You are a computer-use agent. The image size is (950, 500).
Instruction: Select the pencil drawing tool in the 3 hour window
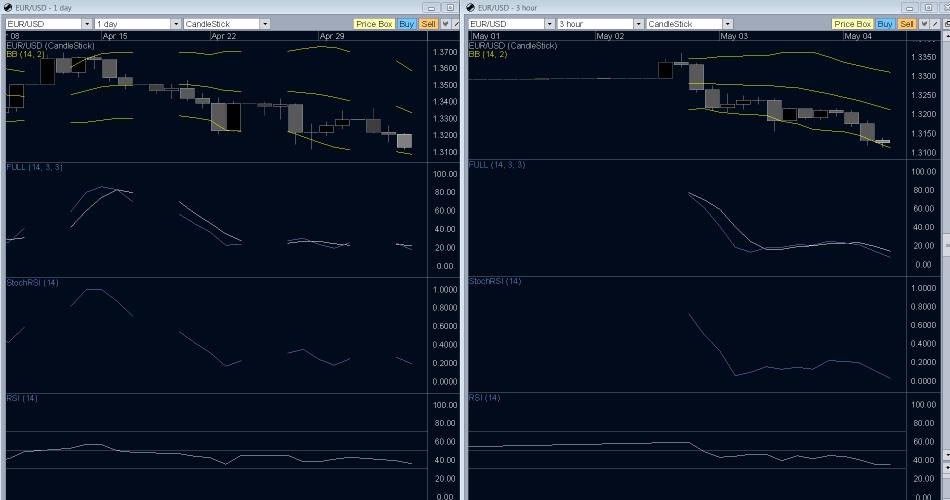pos(934,24)
